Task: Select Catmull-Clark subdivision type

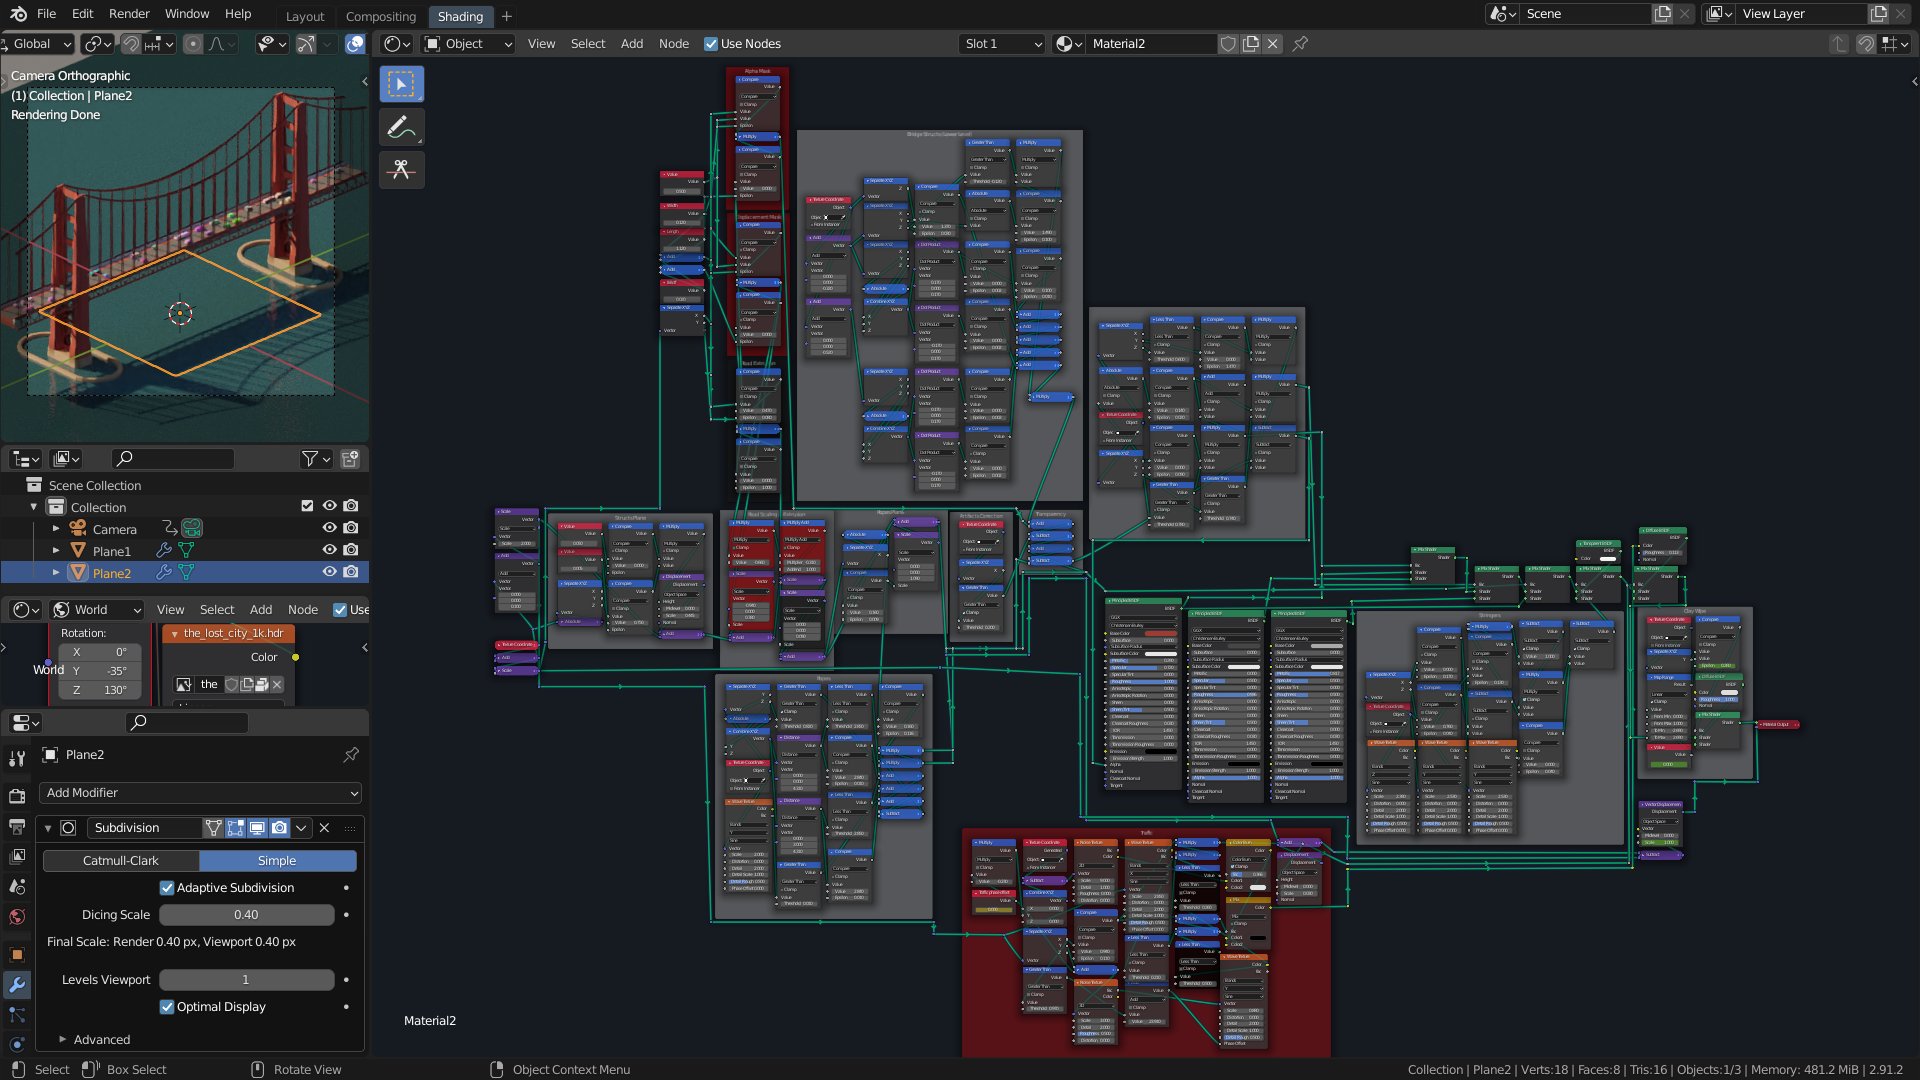Action: pos(121,861)
